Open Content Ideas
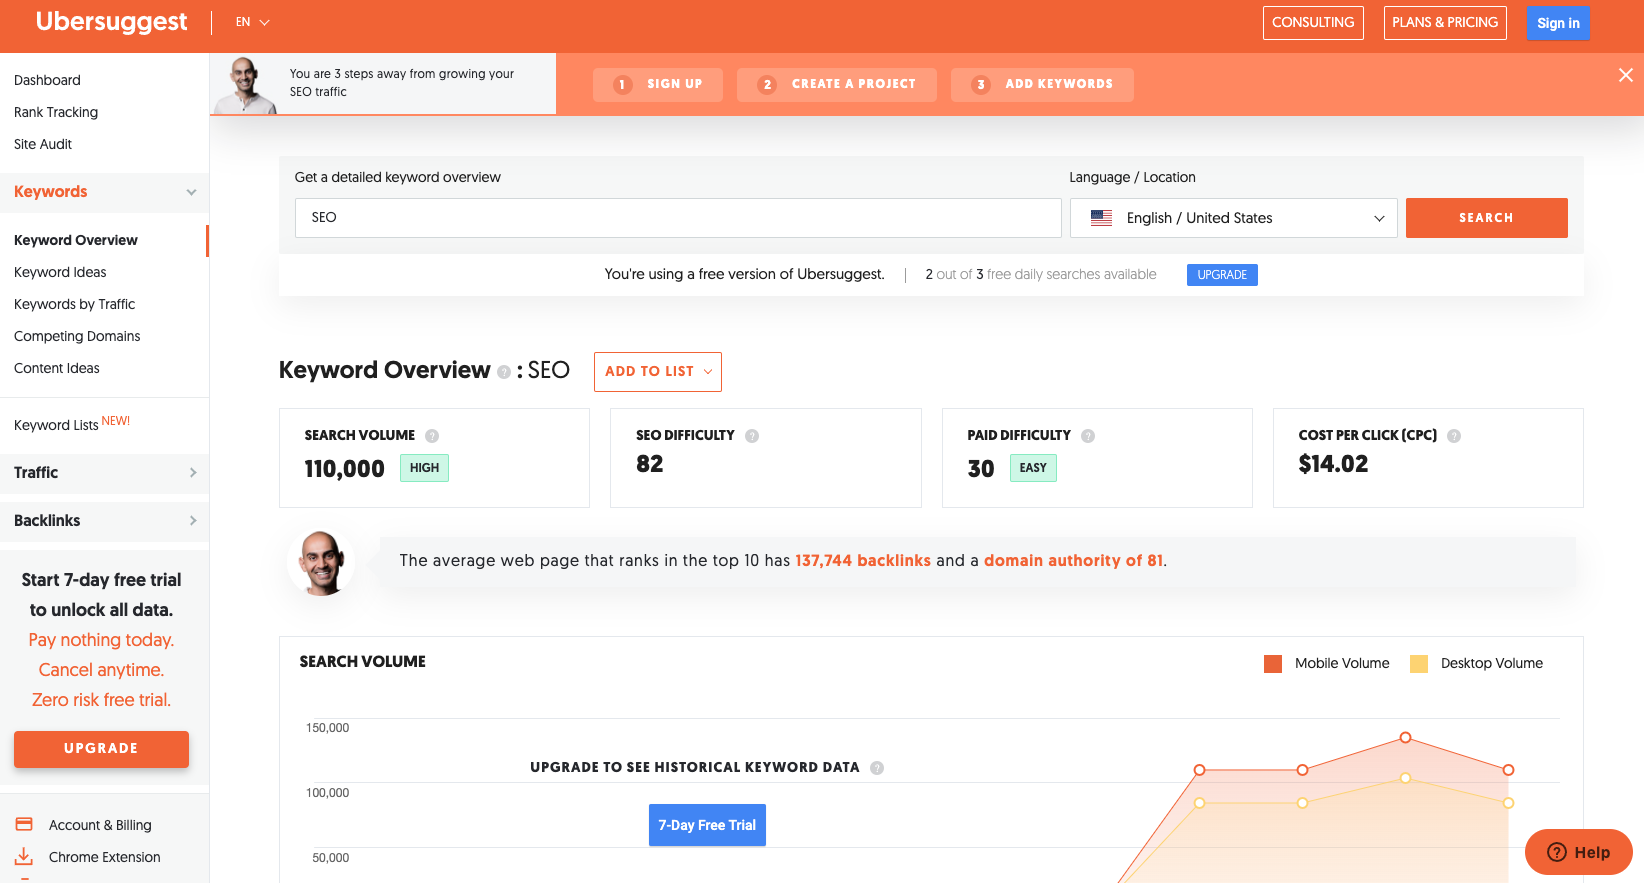Viewport: 1644px width, 883px height. (x=57, y=368)
